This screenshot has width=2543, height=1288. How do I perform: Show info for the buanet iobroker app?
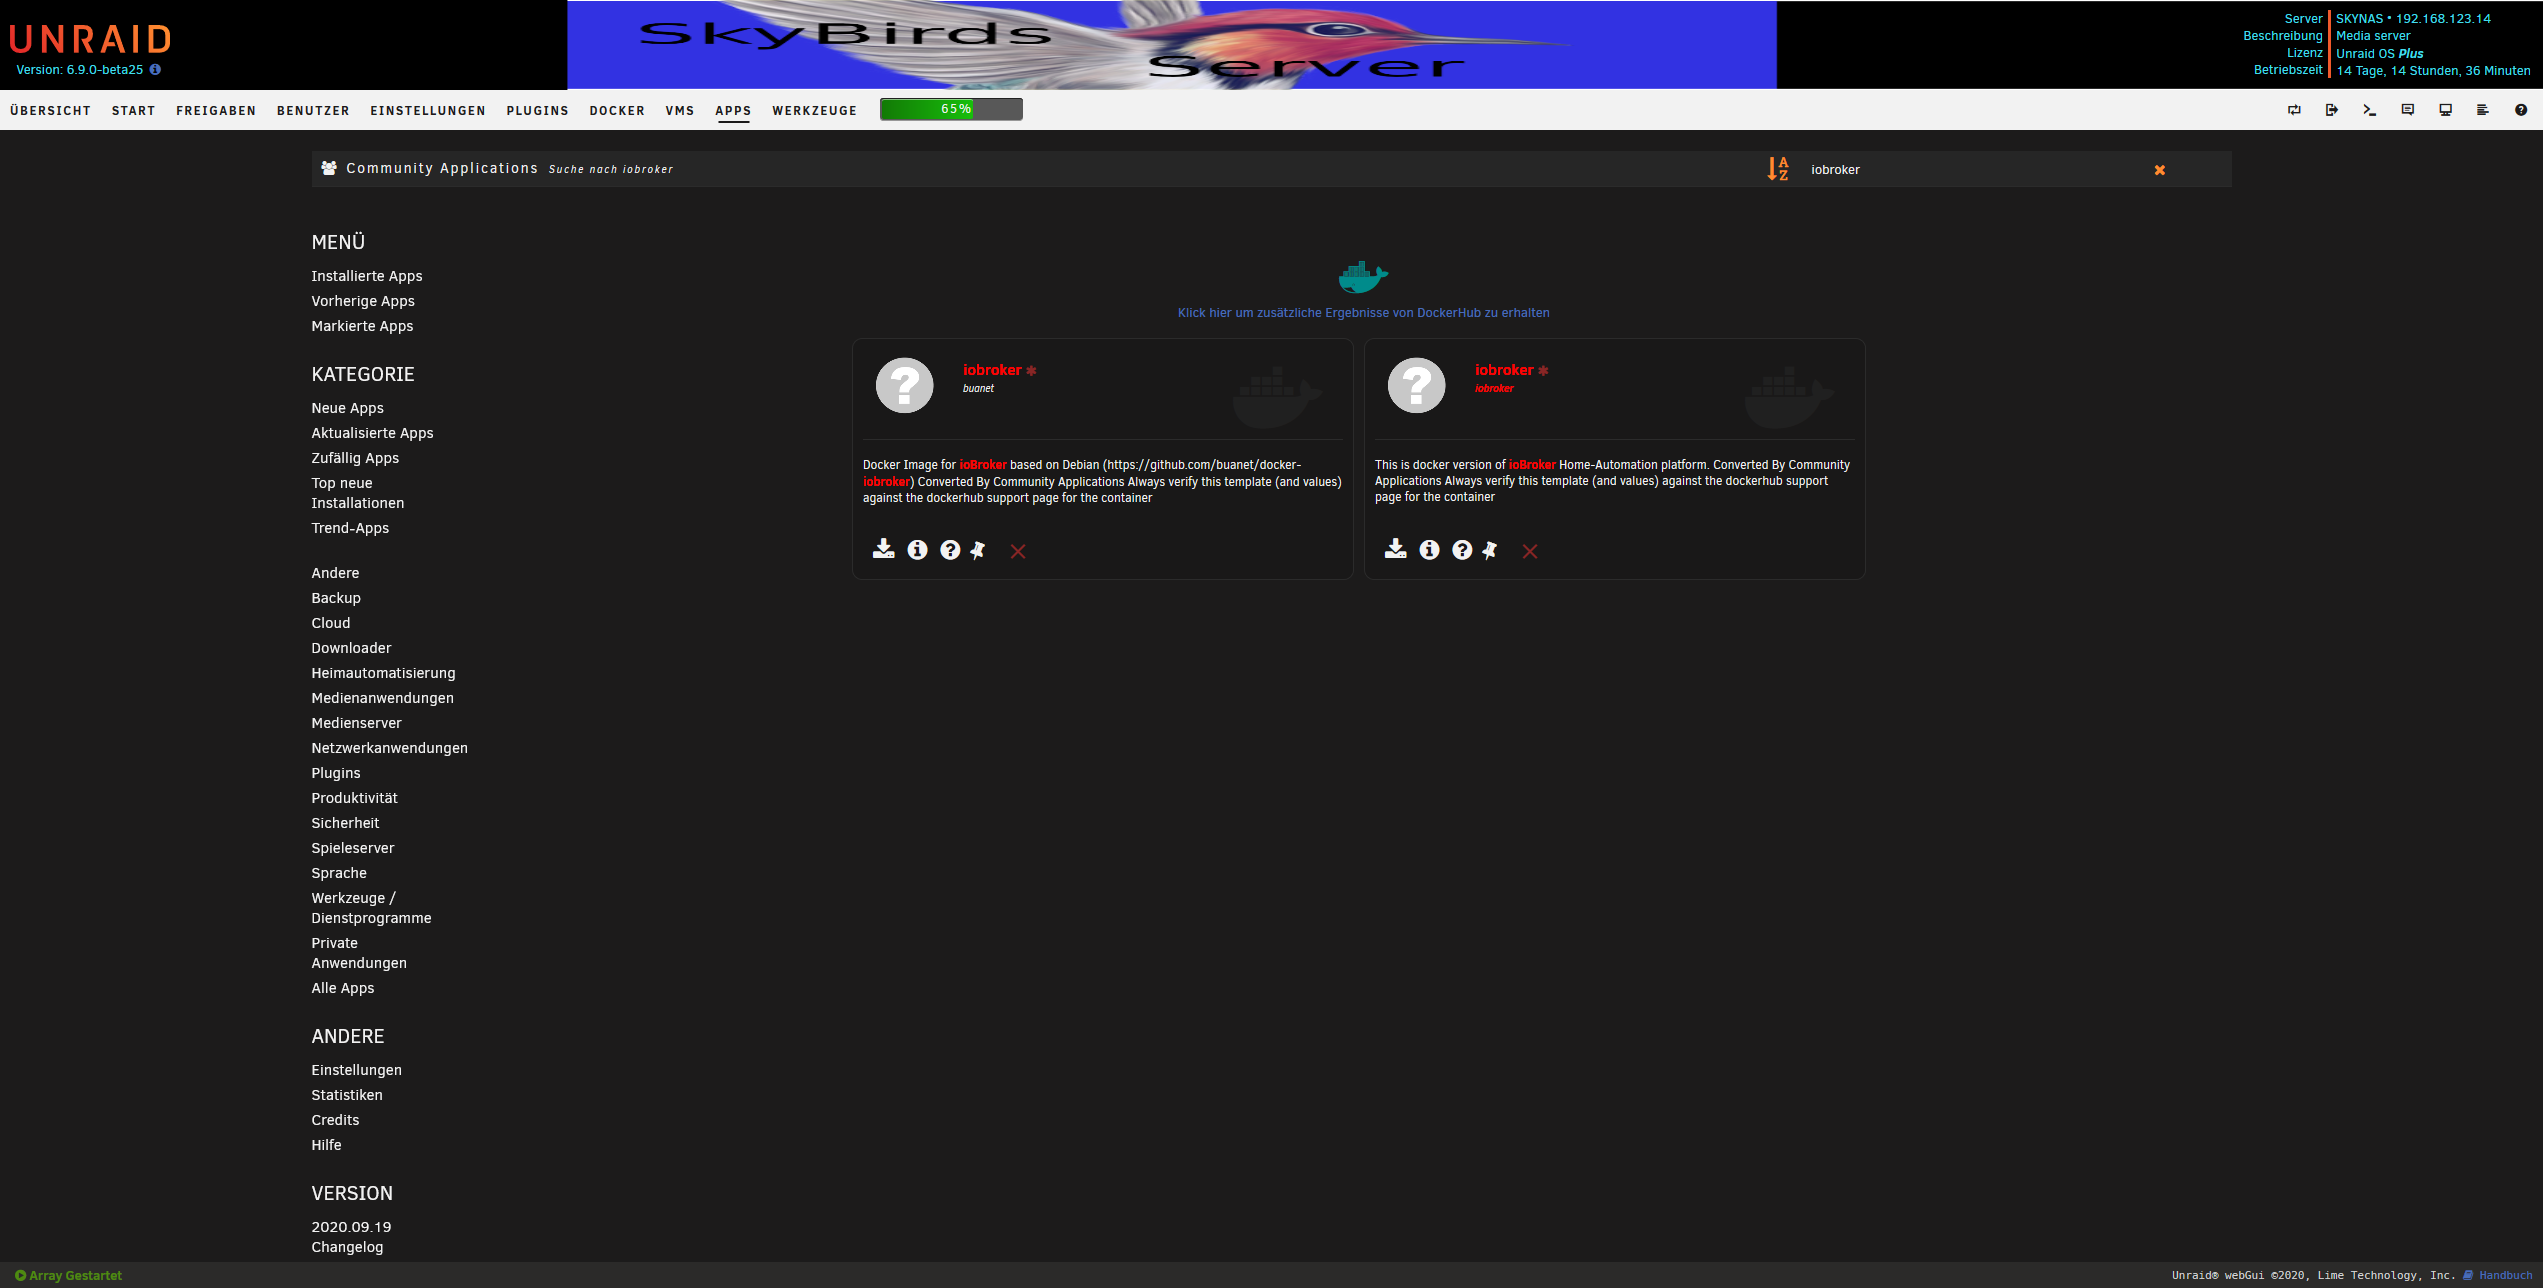[x=917, y=550]
